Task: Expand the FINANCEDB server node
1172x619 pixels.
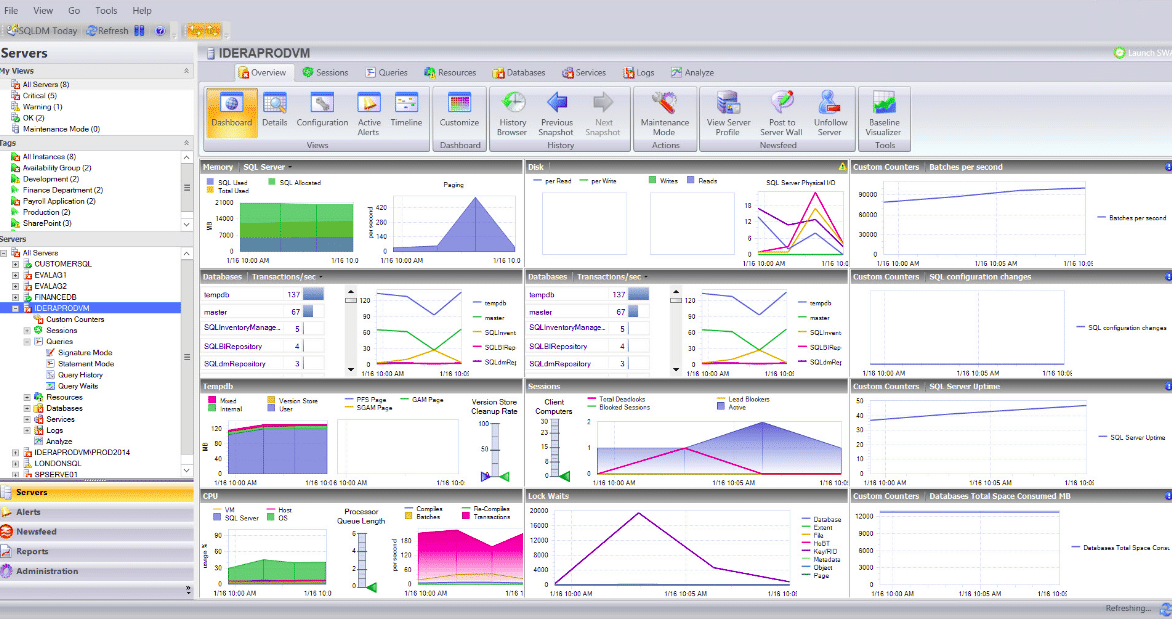Action: [16, 297]
